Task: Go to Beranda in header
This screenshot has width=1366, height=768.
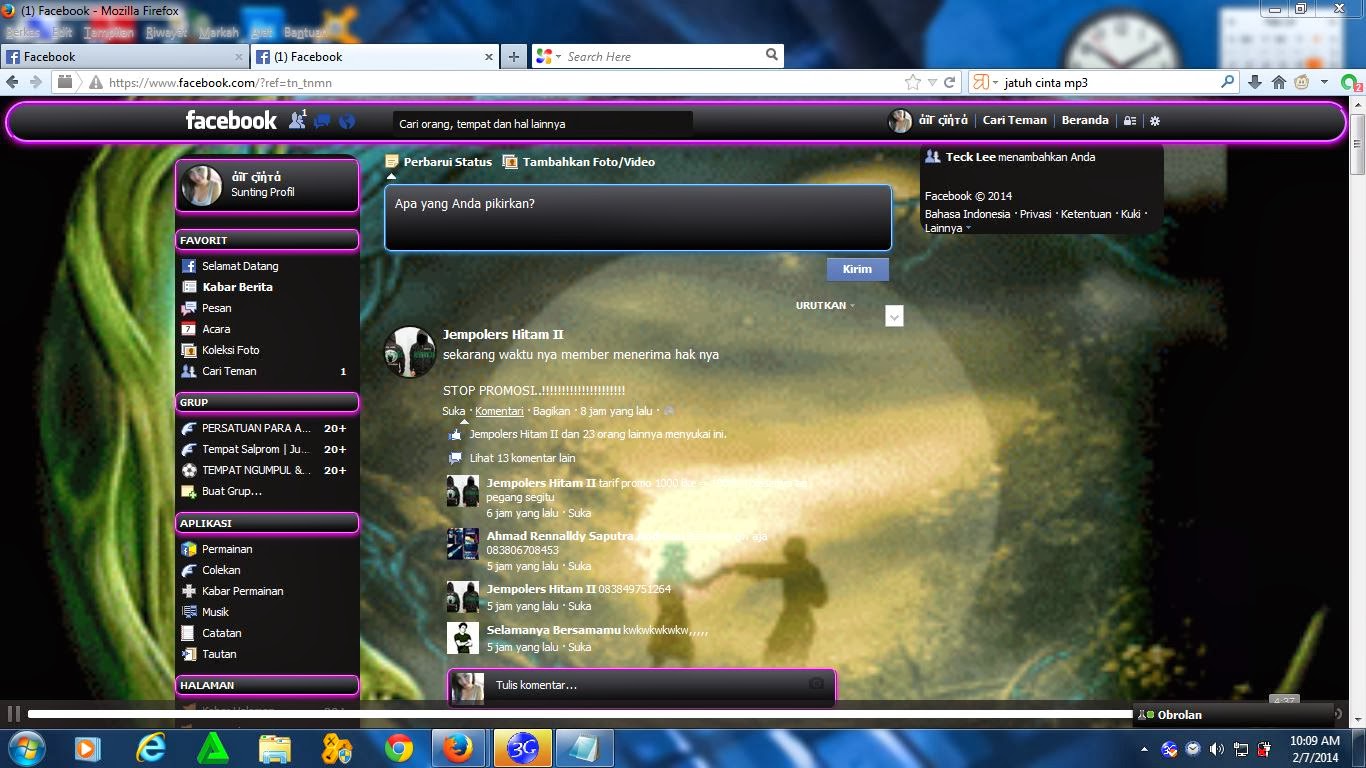Action: point(1085,120)
